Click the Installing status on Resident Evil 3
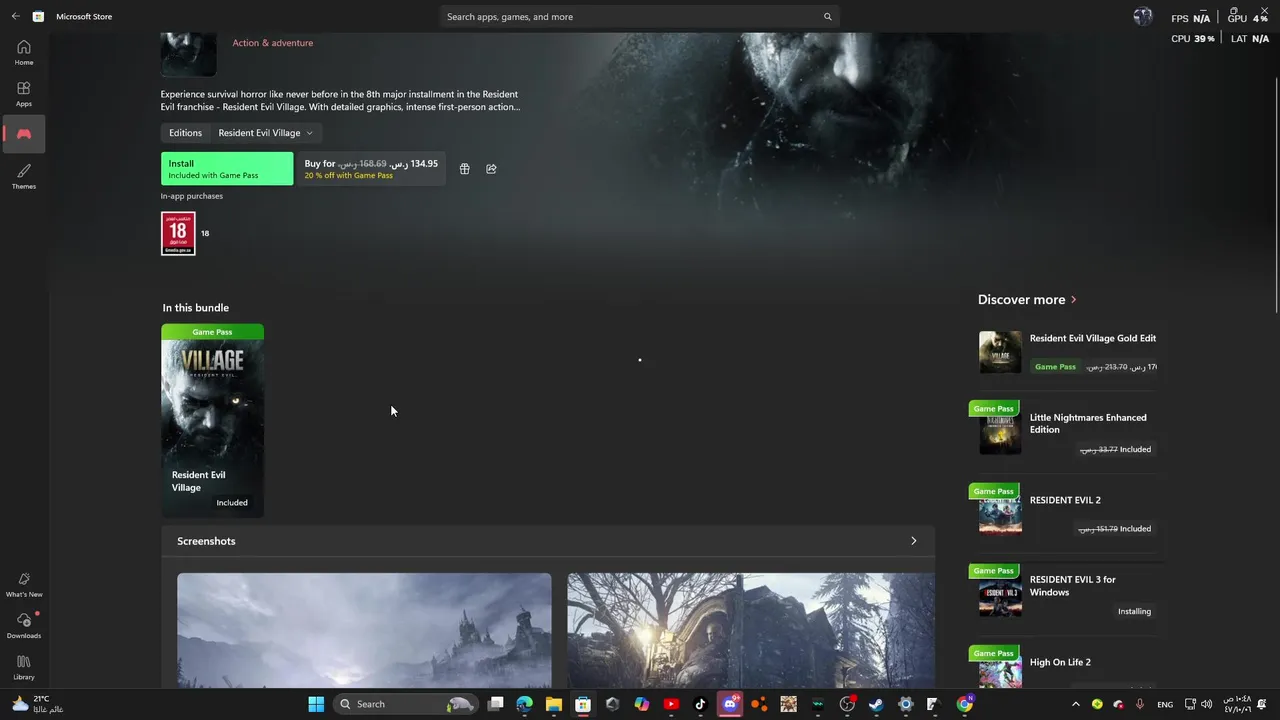Image resolution: width=1280 pixels, height=720 pixels. [x=1134, y=611]
